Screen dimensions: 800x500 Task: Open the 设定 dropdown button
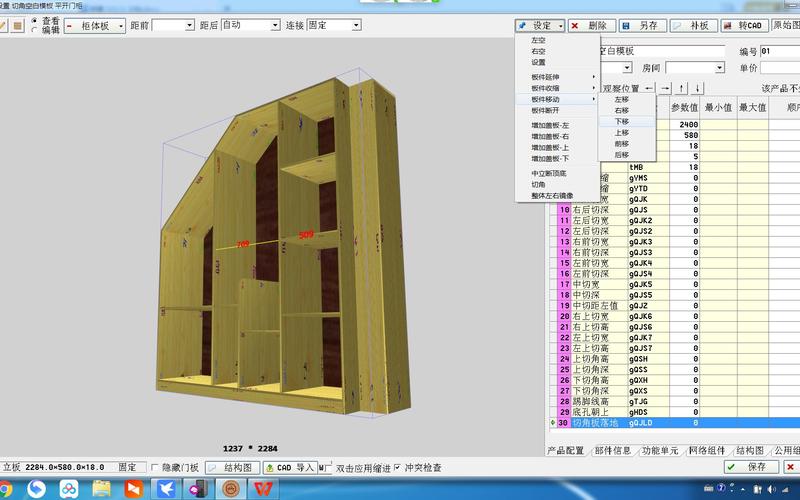coord(539,26)
